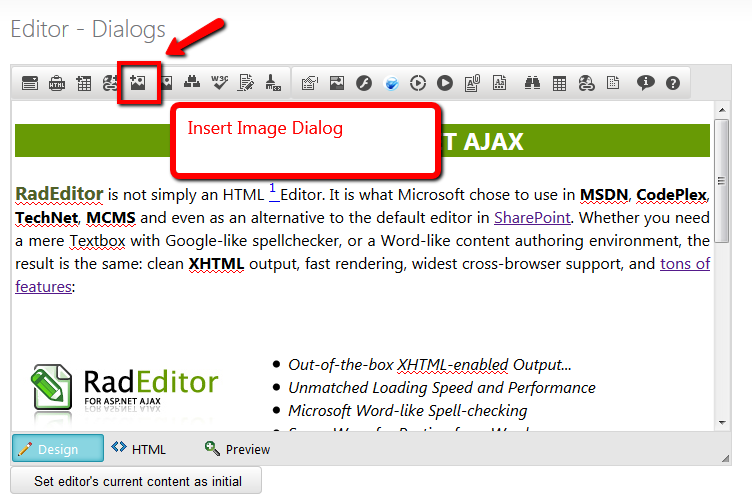Click the vertical scrollbar thumb
This screenshot has height=498, width=752.
point(722,181)
